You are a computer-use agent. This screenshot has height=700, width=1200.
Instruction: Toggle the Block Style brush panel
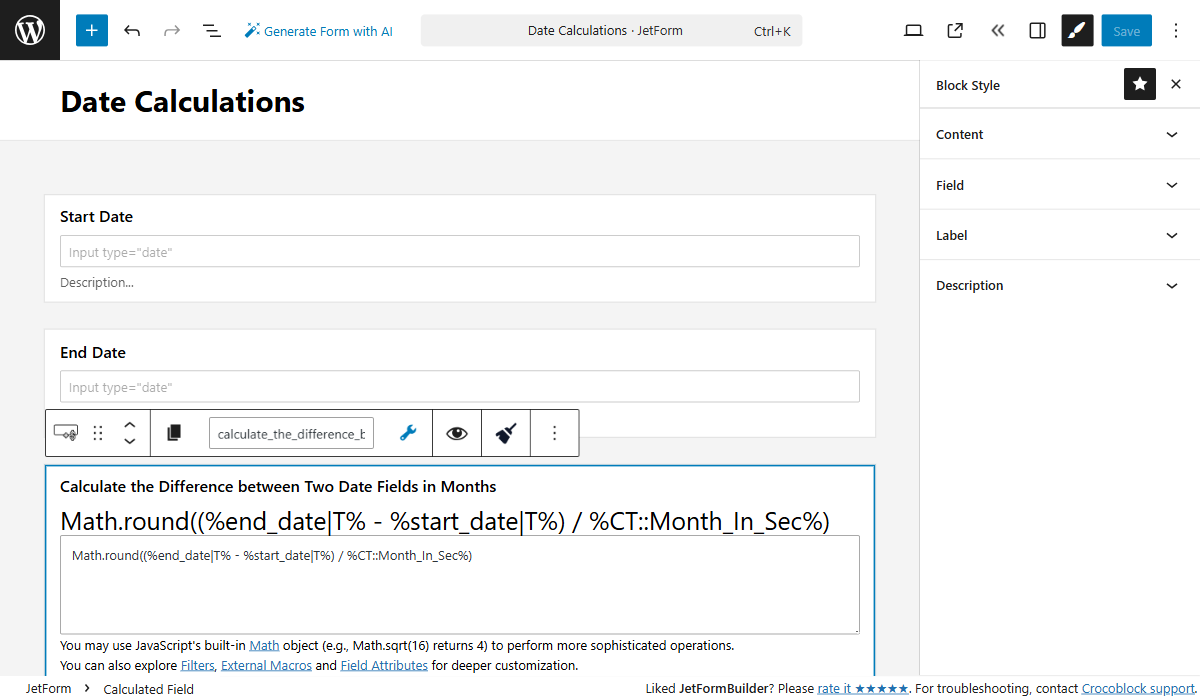point(1077,30)
